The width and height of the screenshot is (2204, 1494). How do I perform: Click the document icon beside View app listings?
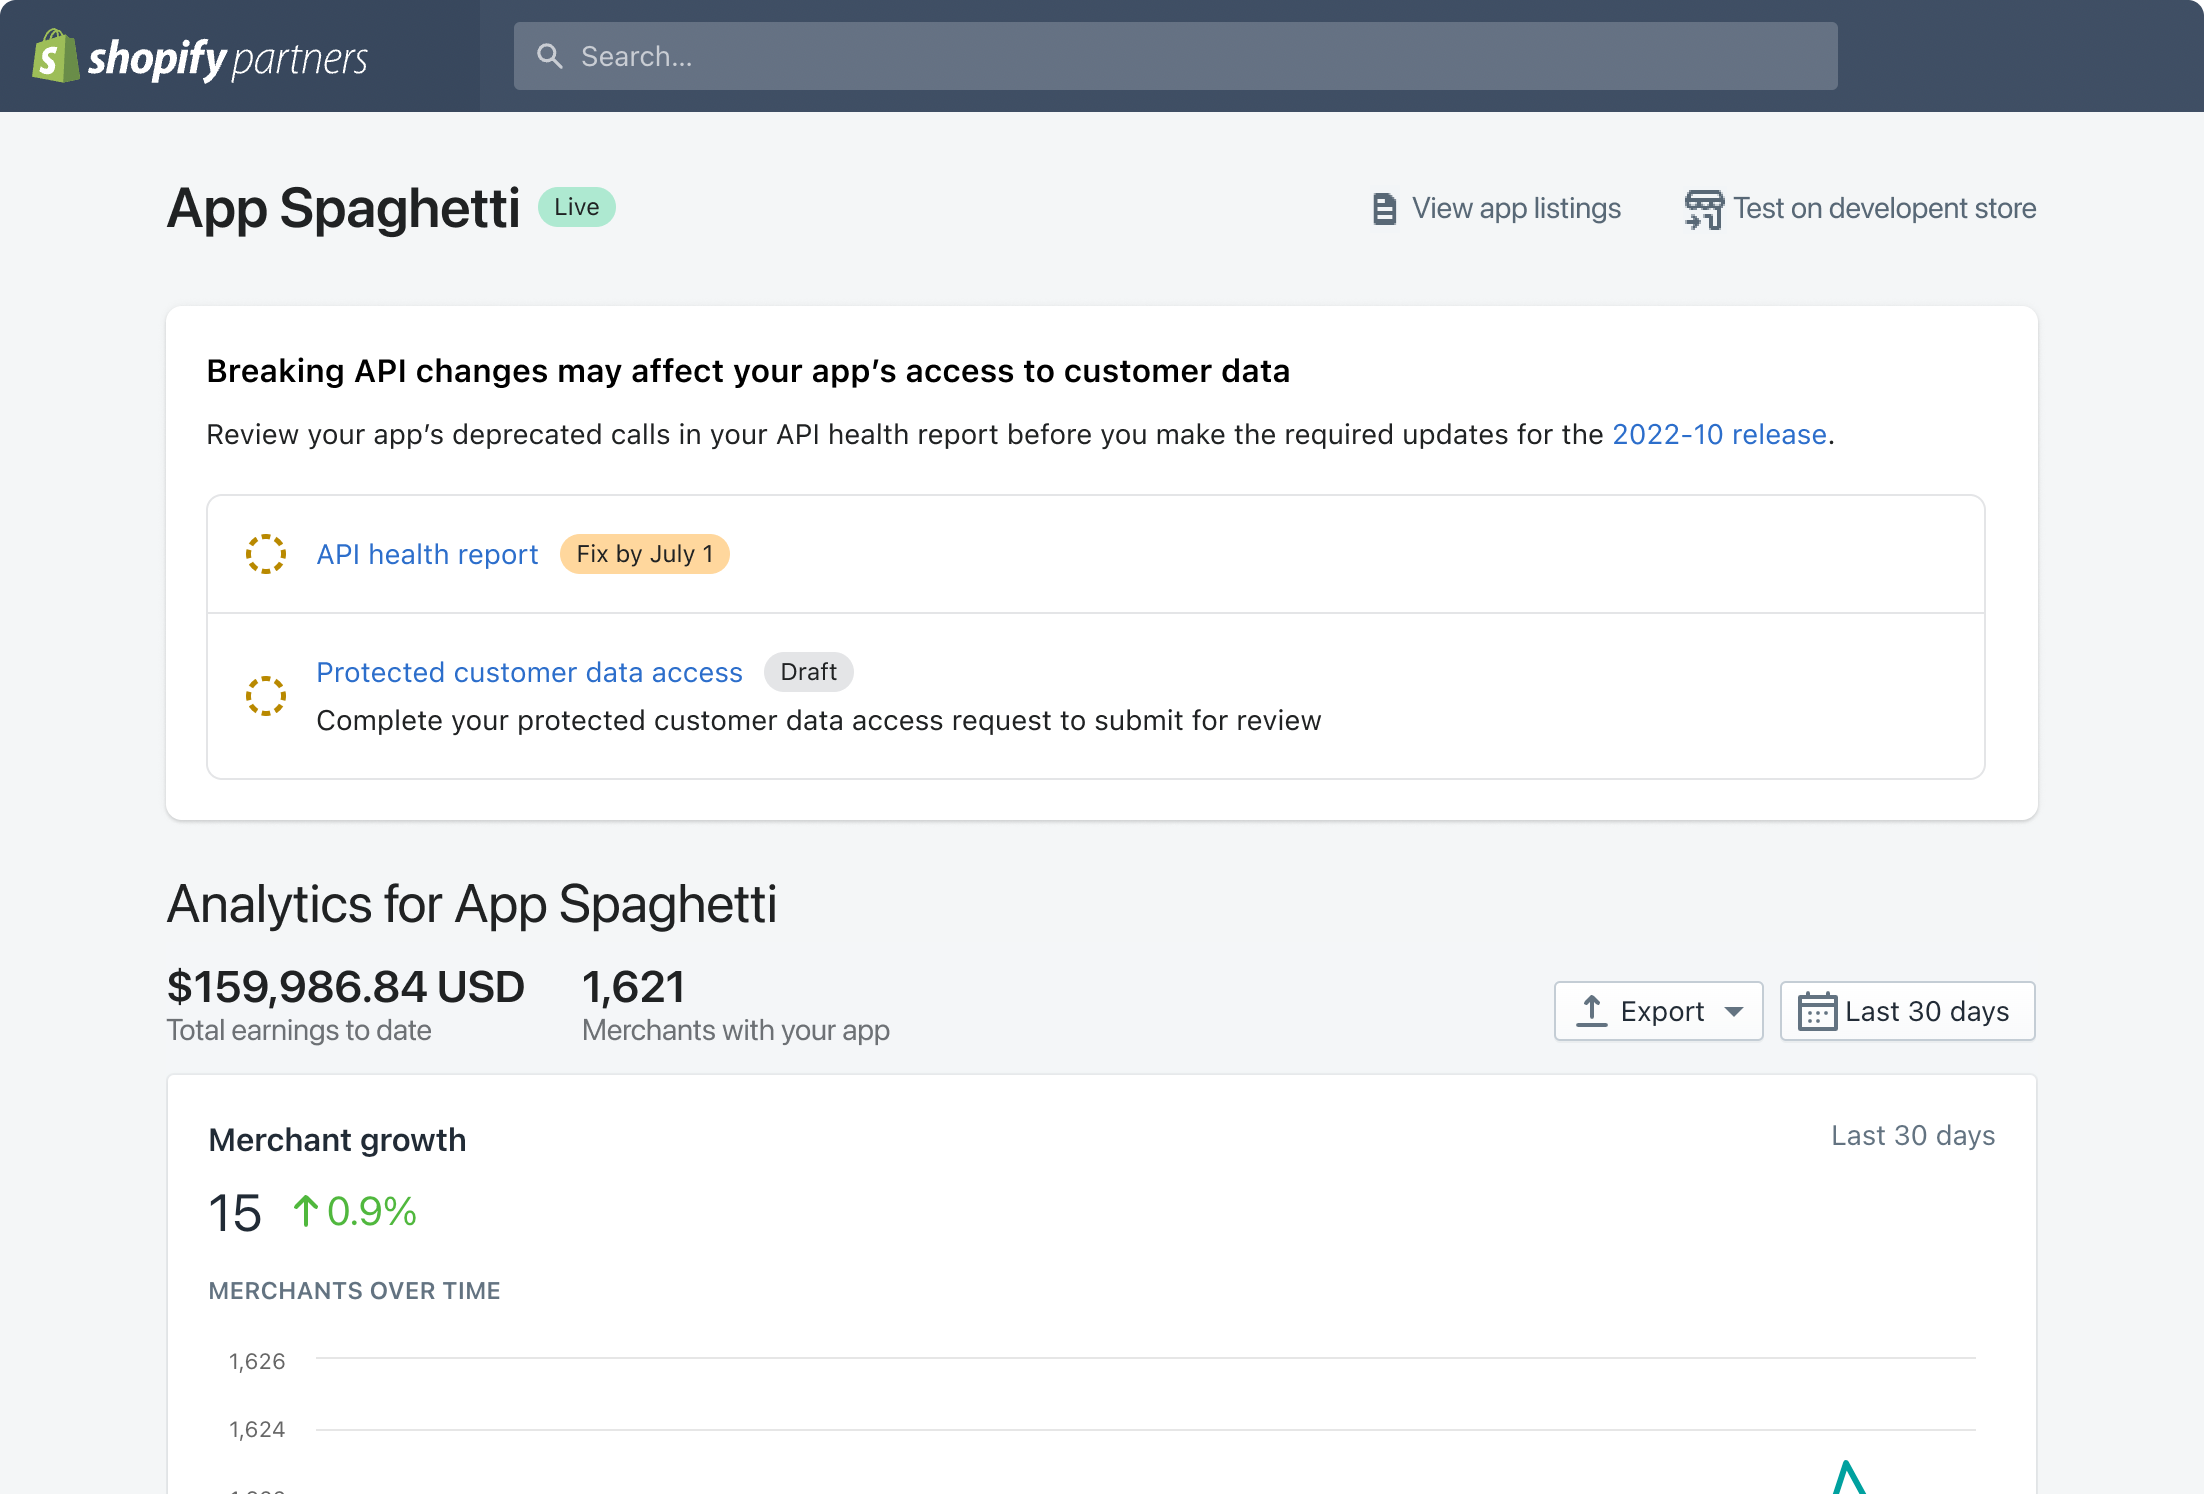(1384, 209)
